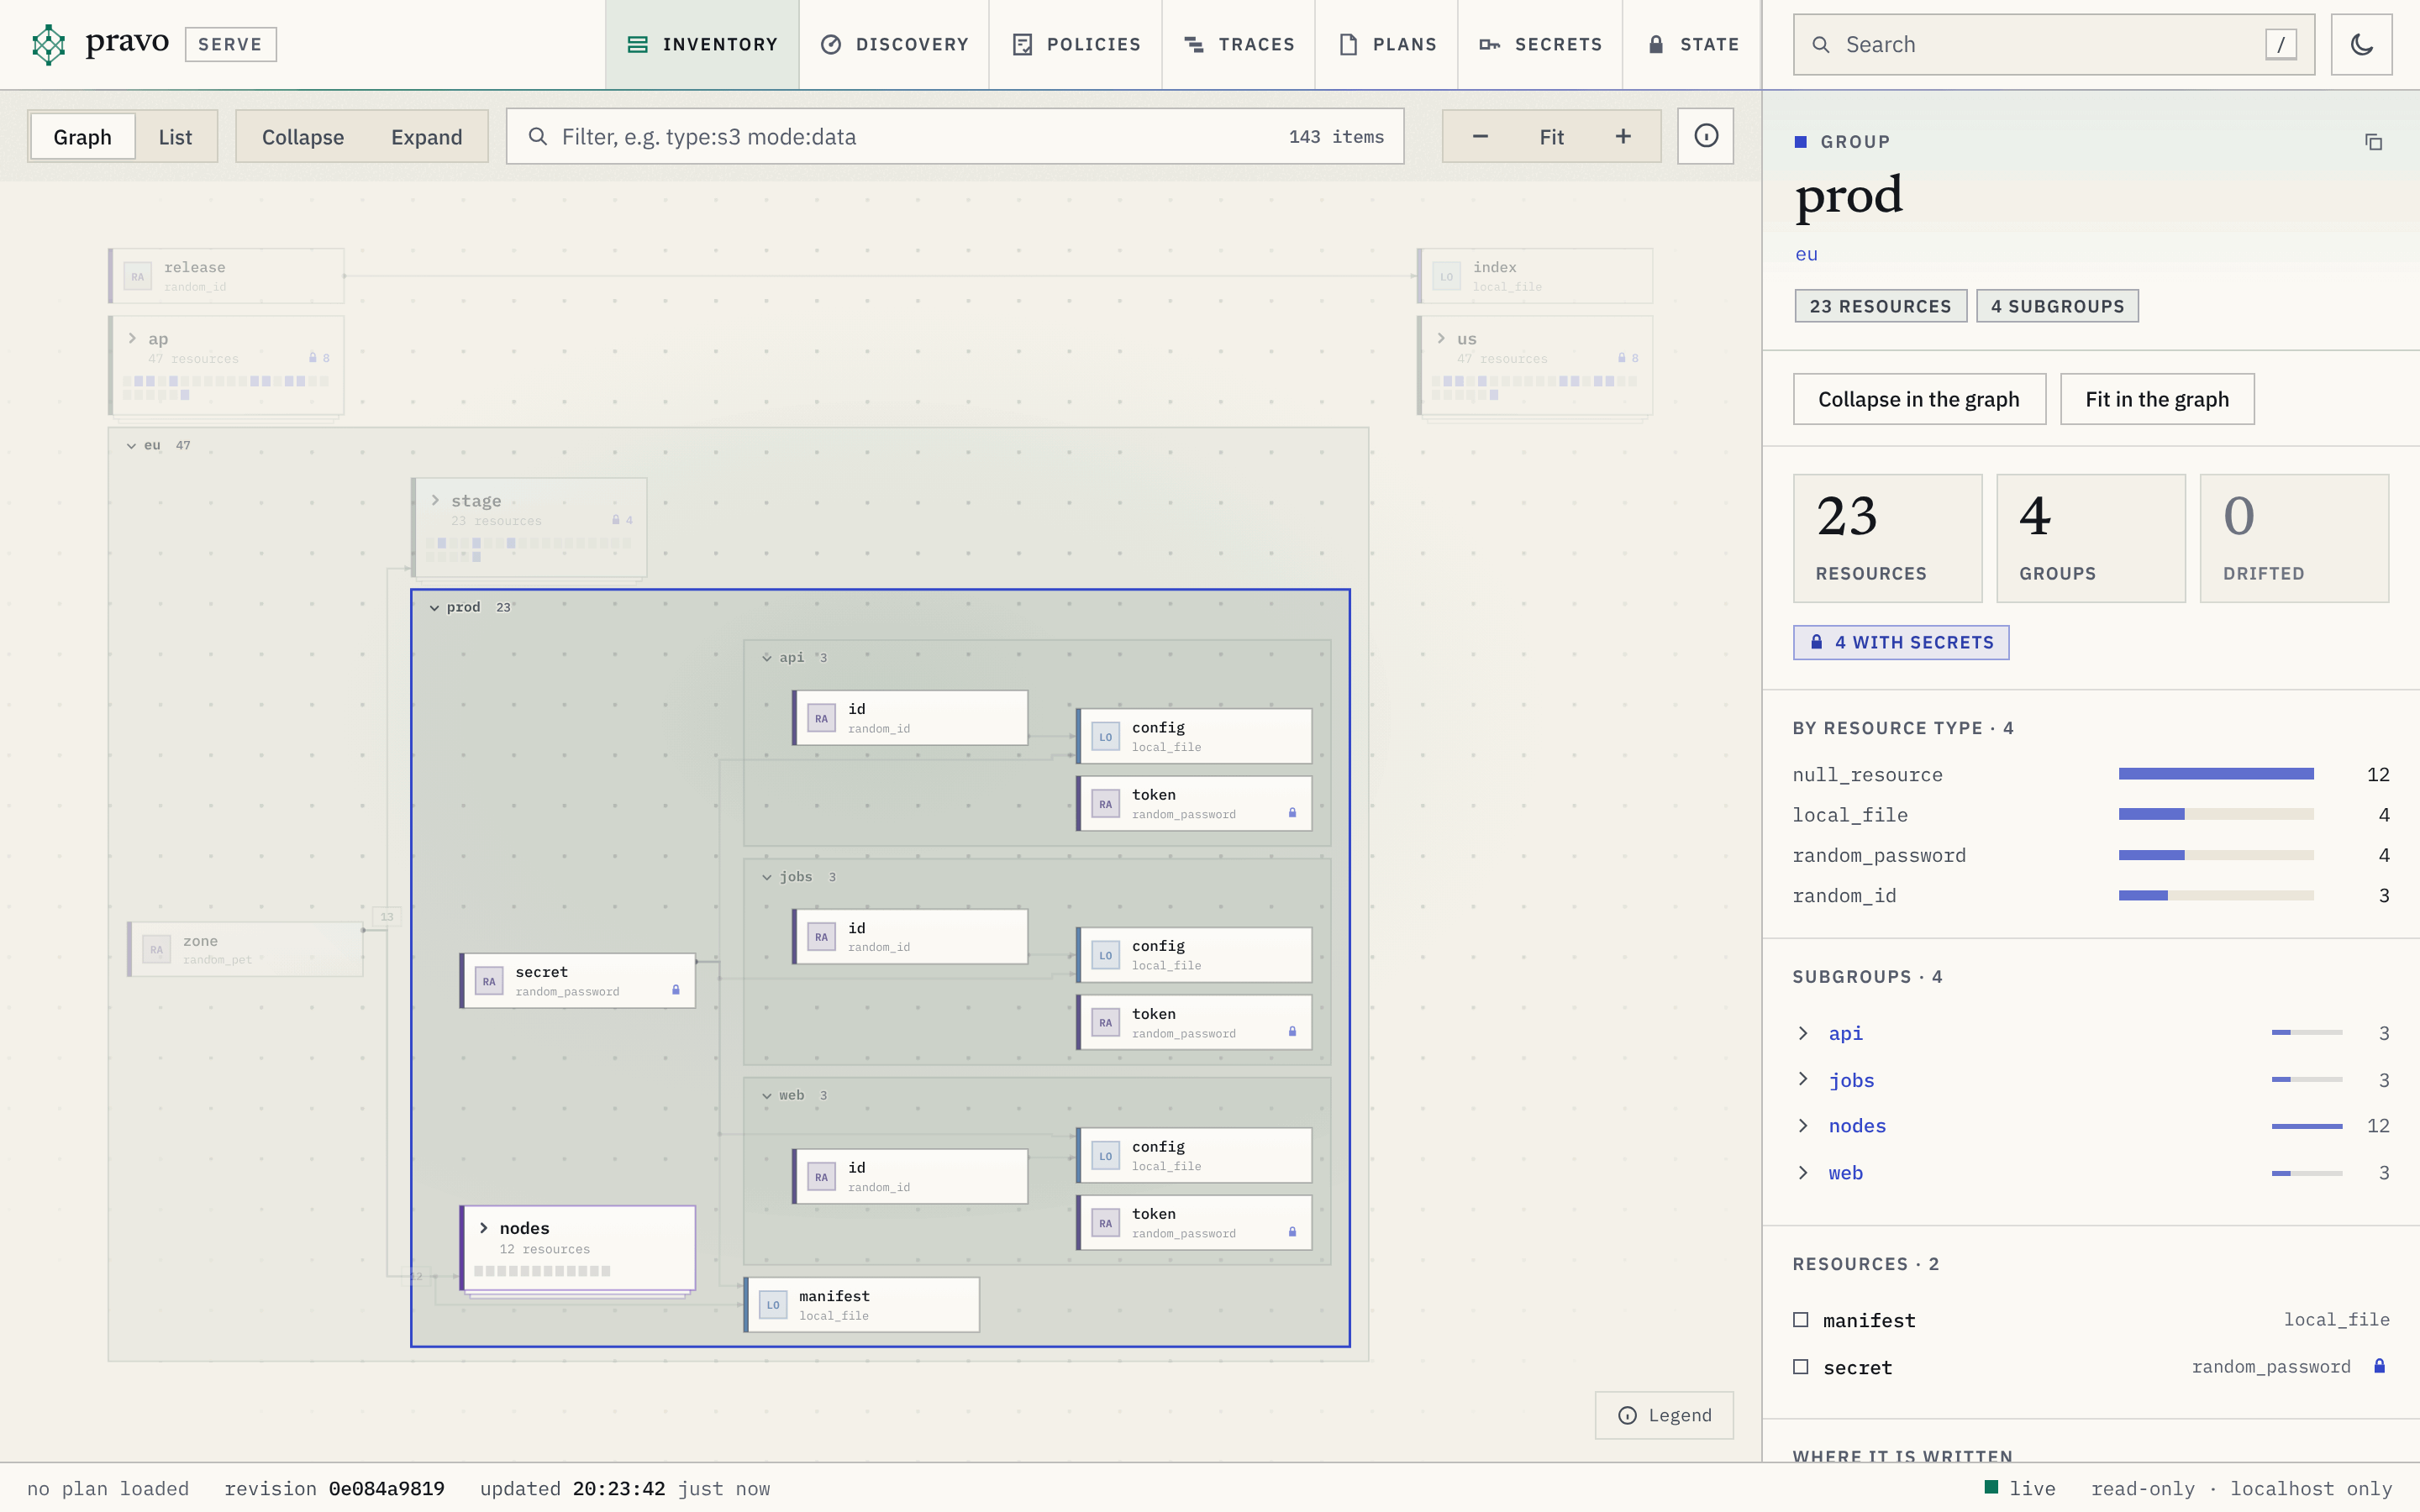This screenshot has height=1512, width=2420.
Task: Switch to List view
Action: [x=175, y=136]
